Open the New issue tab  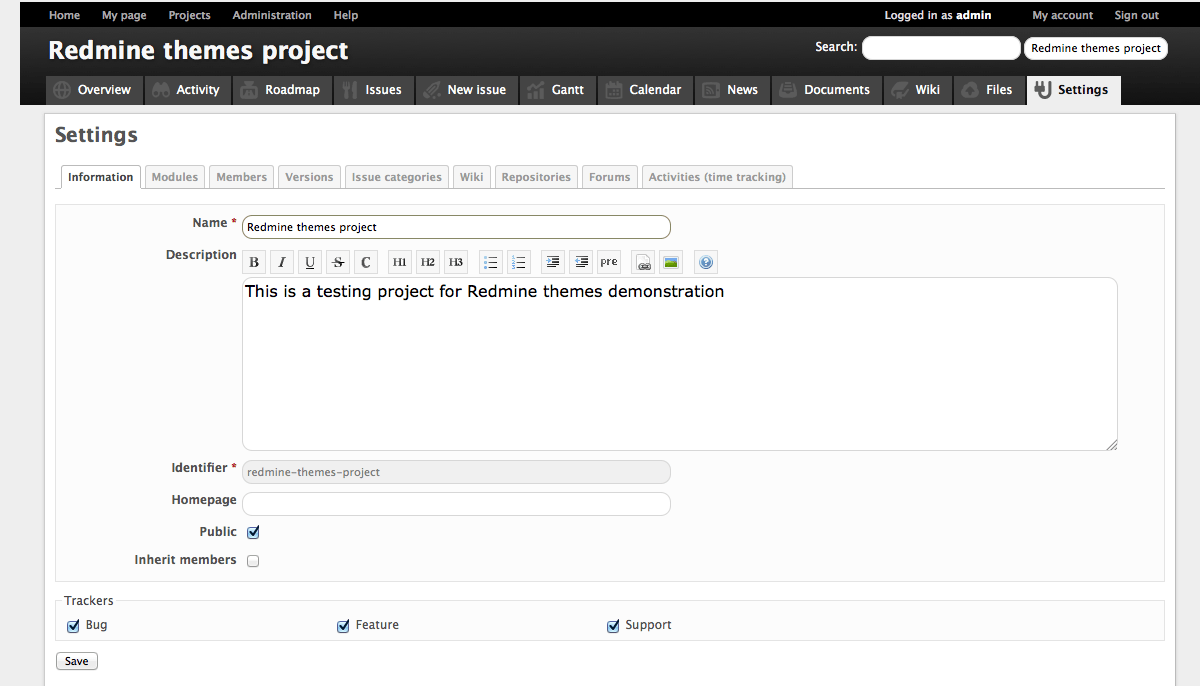(x=465, y=90)
